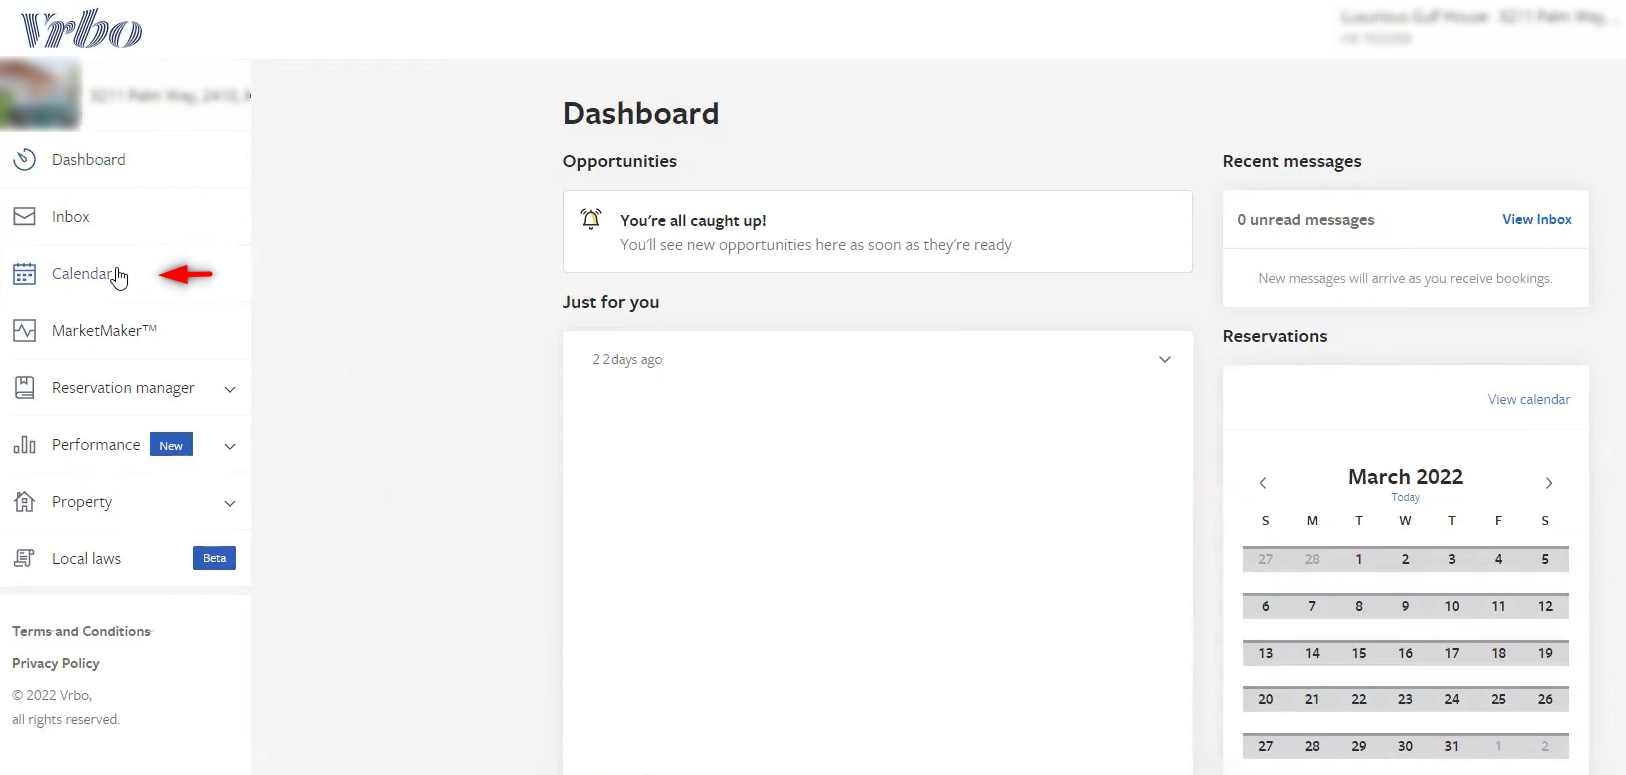The height and width of the screenshot is (775, 1626).
Task: Click the '0 unread messages' text
Action: tap(1306, 220)
